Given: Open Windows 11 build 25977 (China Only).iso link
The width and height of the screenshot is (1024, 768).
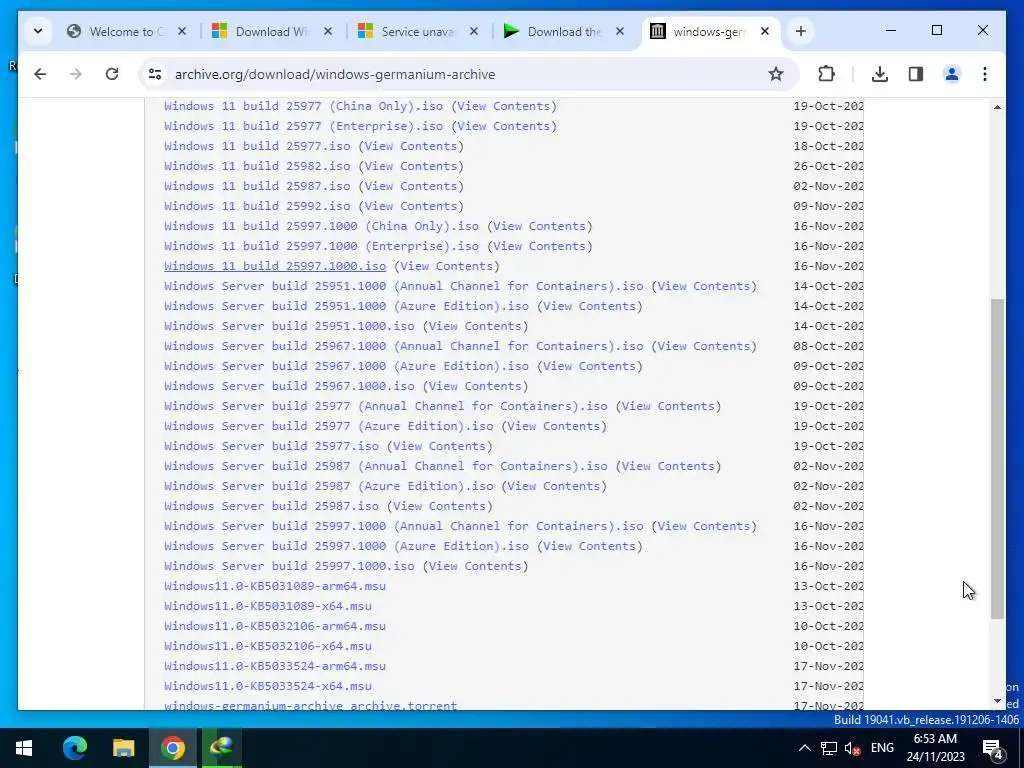Looking at the screenshot, I should point(303,106).
